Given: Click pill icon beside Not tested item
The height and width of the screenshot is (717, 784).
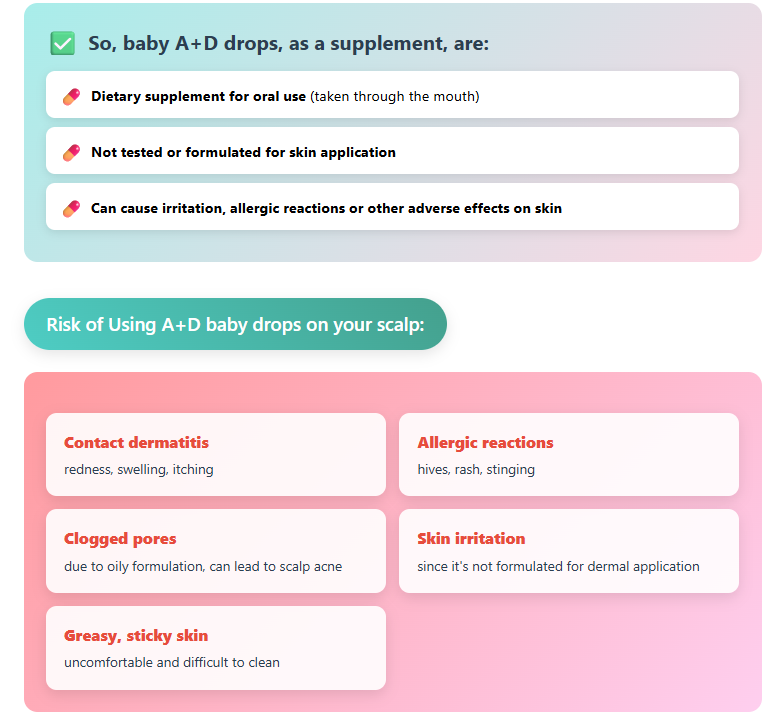Looking at the screenshot, I should pyautogui.click(x=72, y=152).
